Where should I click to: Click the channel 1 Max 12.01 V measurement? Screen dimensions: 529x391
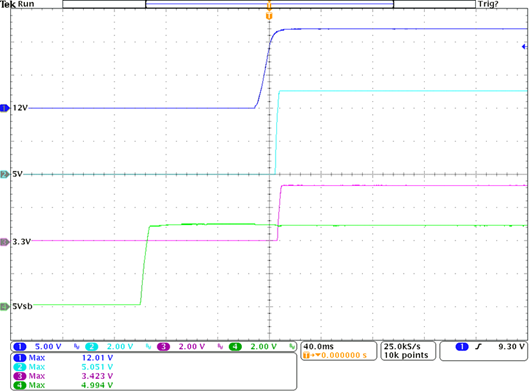coord(63,358)
